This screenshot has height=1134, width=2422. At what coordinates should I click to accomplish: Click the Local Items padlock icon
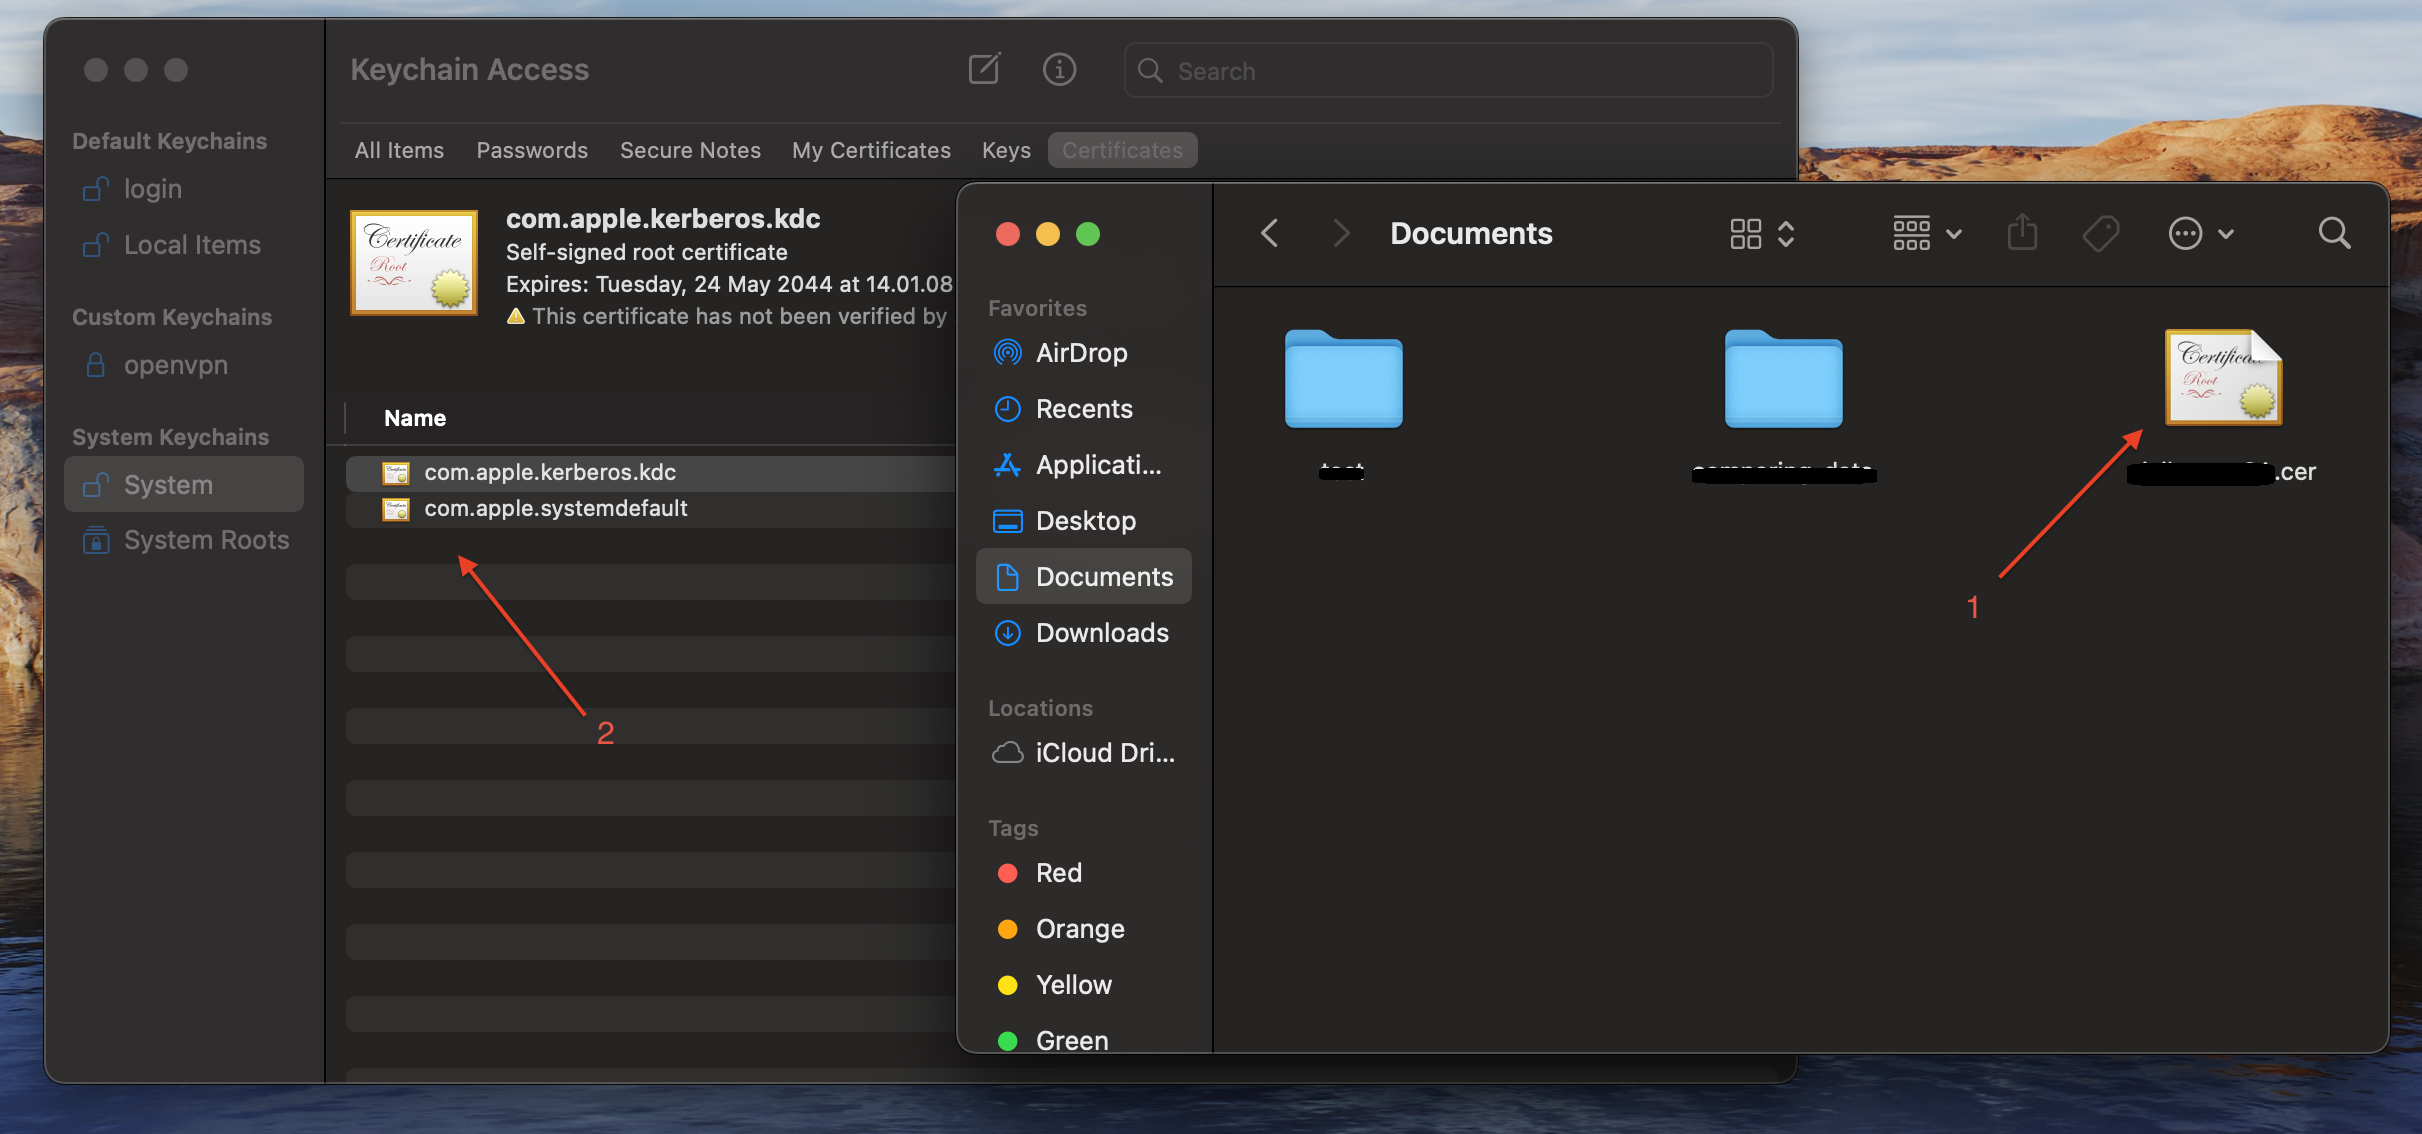click(x=96, y=244)
